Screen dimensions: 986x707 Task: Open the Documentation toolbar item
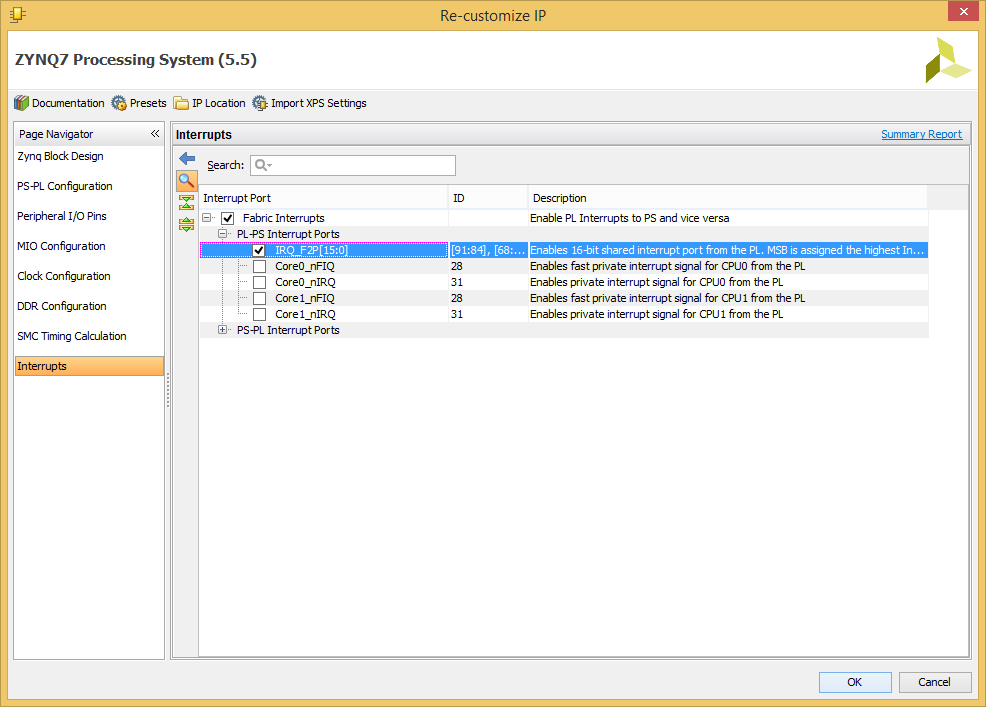(59, 103)
